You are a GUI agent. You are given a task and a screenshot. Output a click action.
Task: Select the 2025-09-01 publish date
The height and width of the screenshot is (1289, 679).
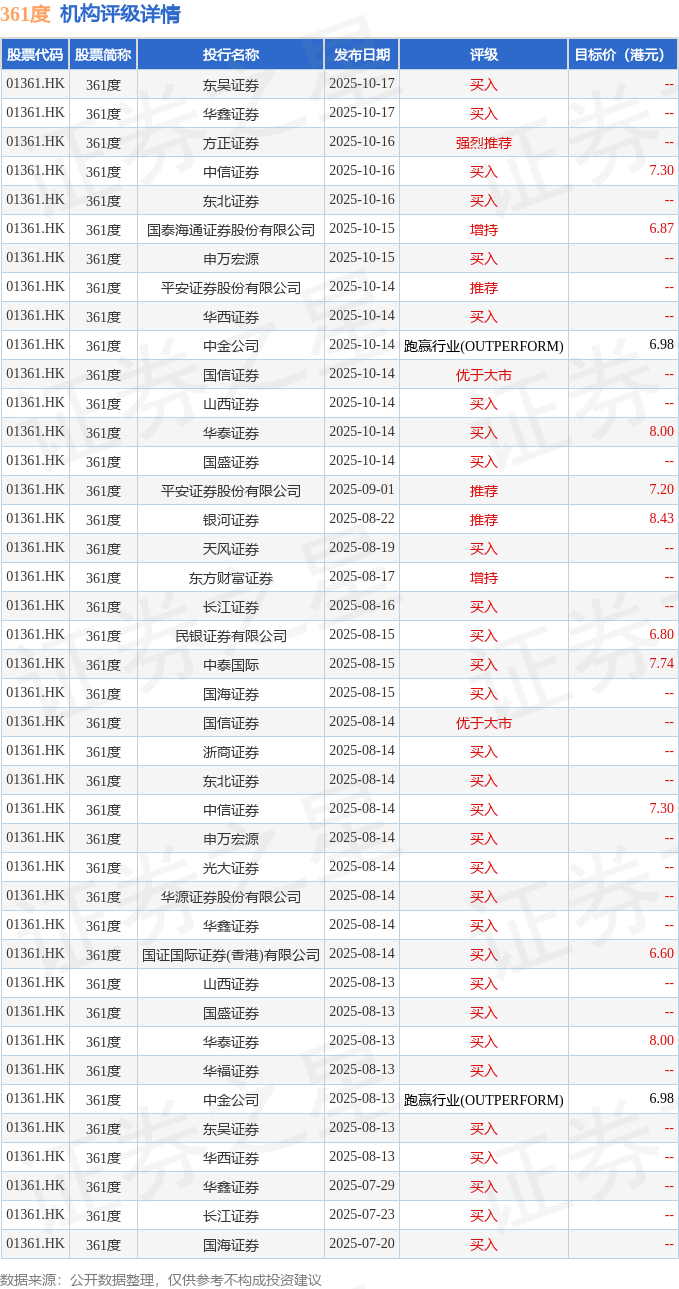pyautogui.click(x=362, y=490)
